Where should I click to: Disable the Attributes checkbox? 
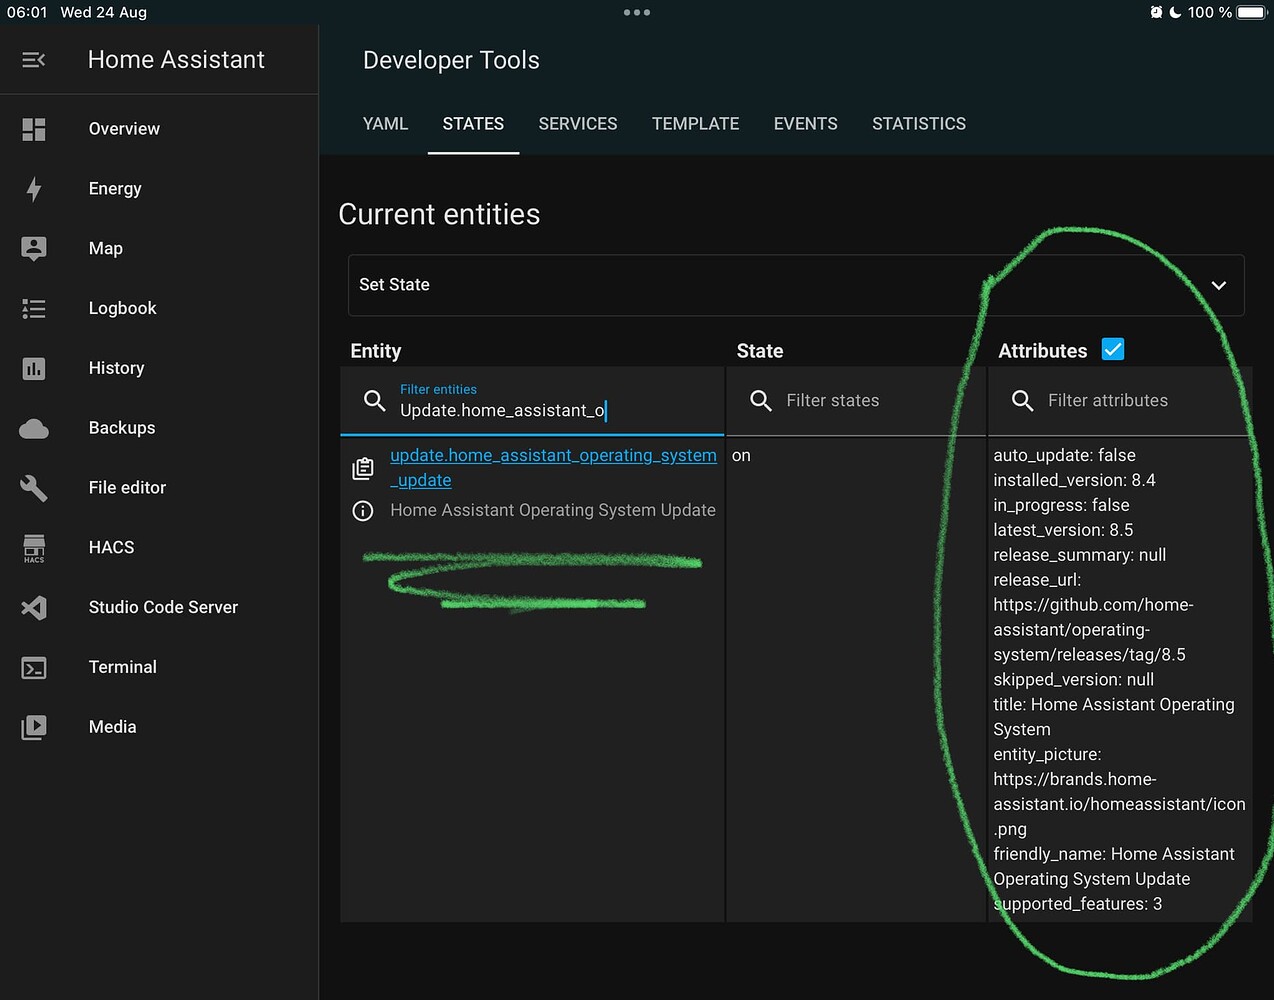(x=1113, y=349)
